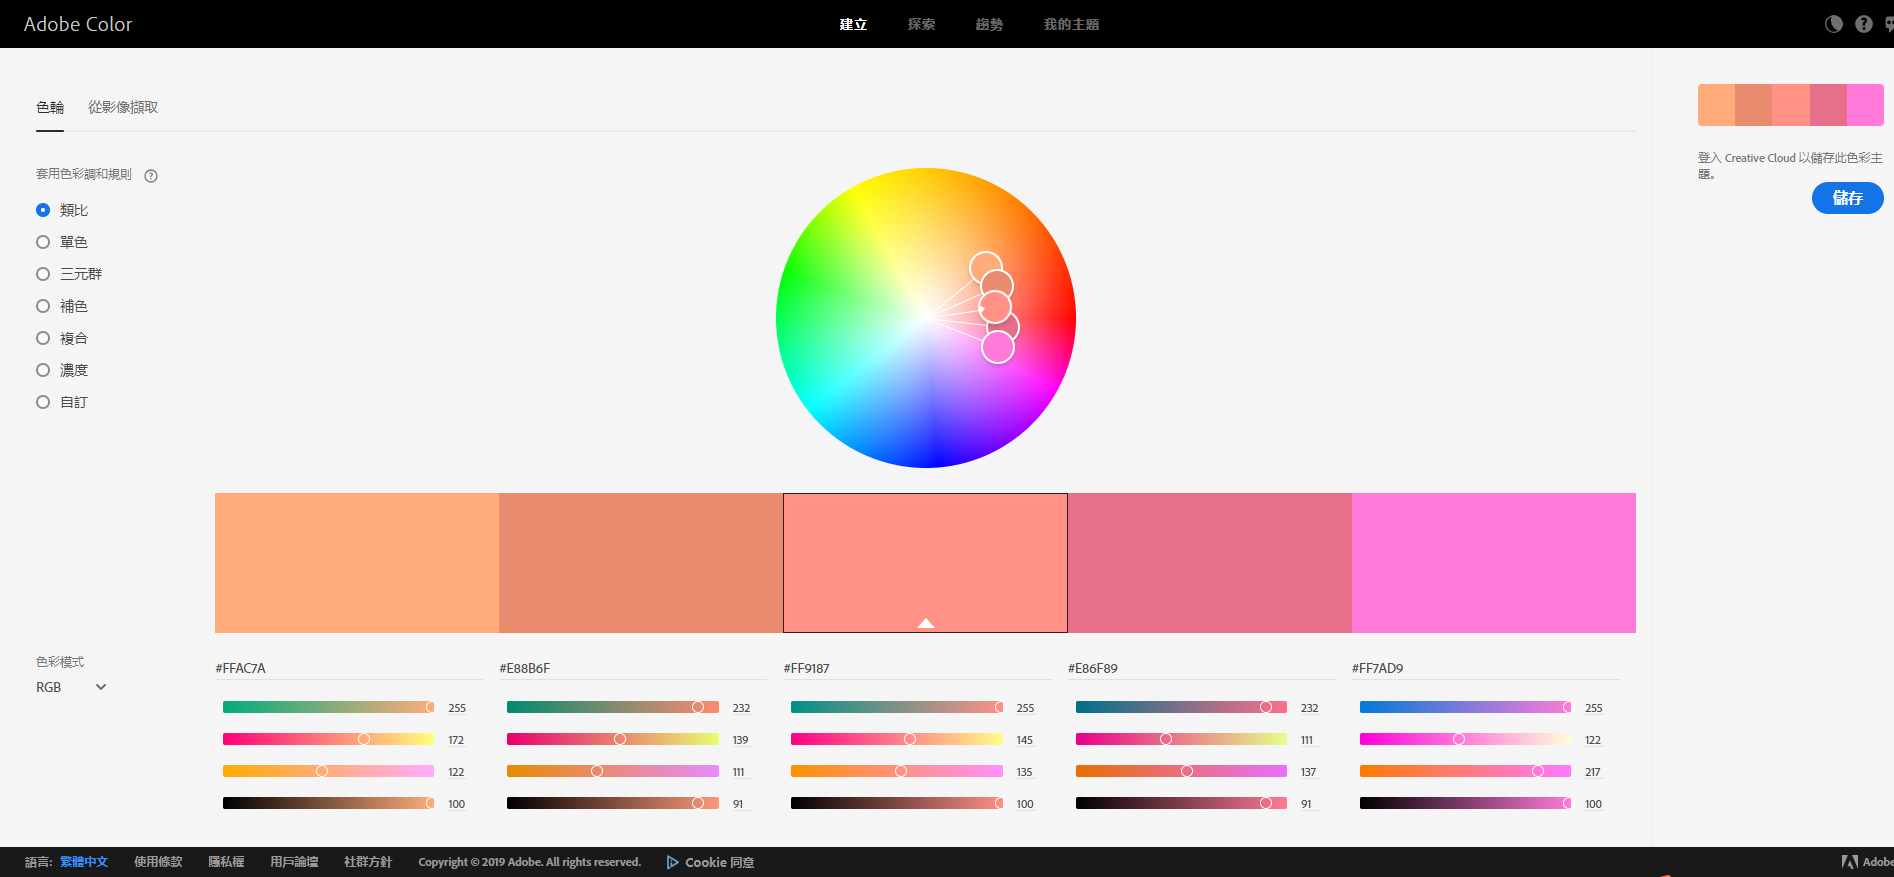Select the 自訂 custom rule option

tap(43, 402)
